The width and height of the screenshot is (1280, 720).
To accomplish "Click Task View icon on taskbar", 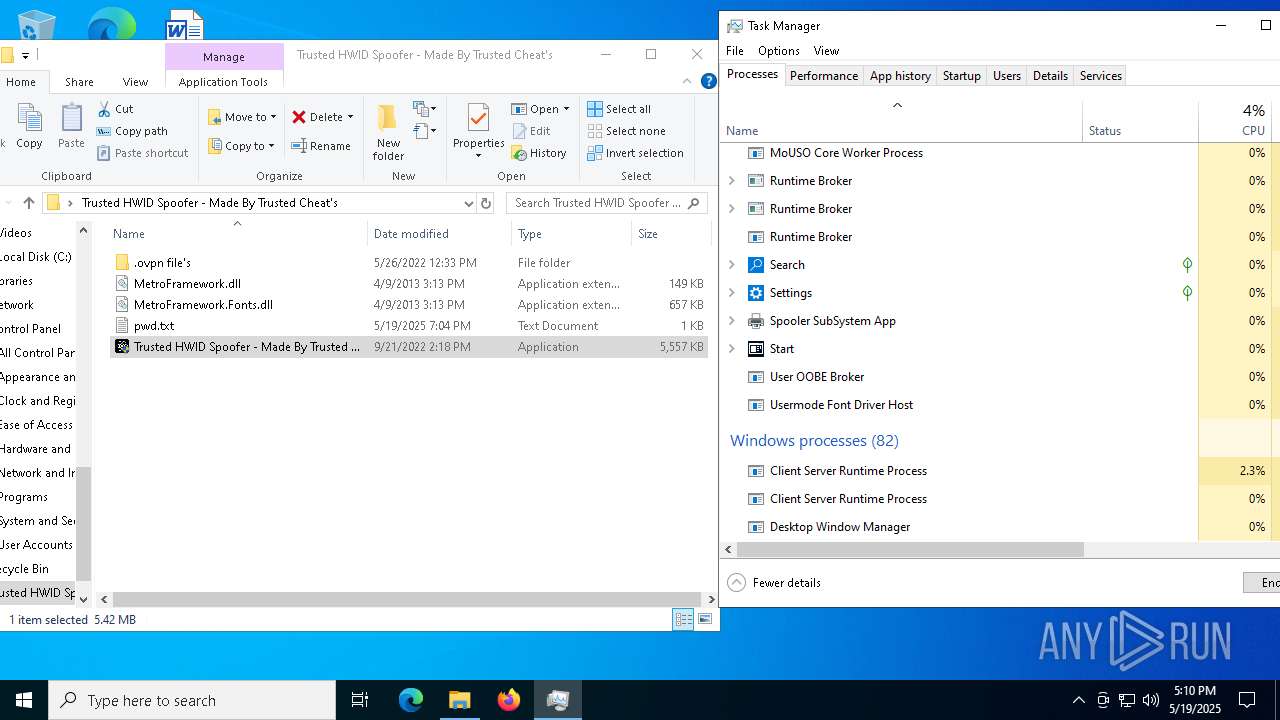I will click(360, 700).
